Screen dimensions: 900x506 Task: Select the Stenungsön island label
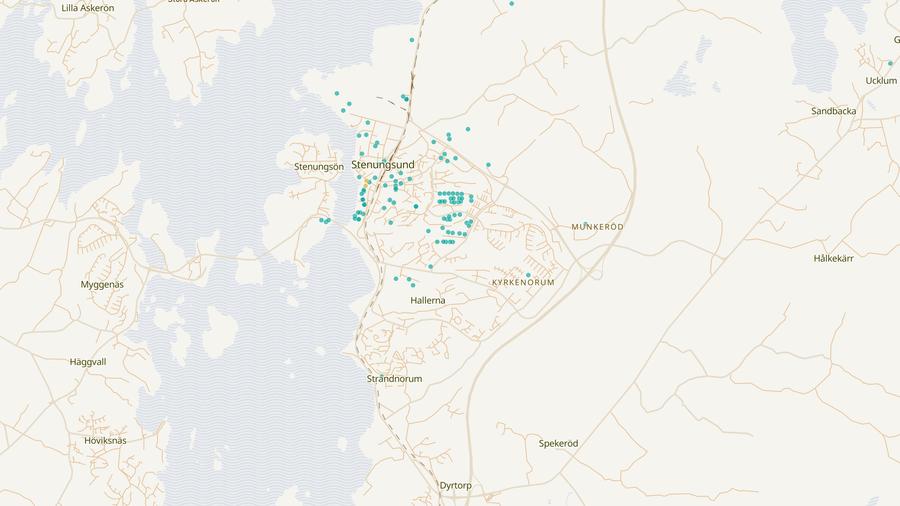[319, 167]
